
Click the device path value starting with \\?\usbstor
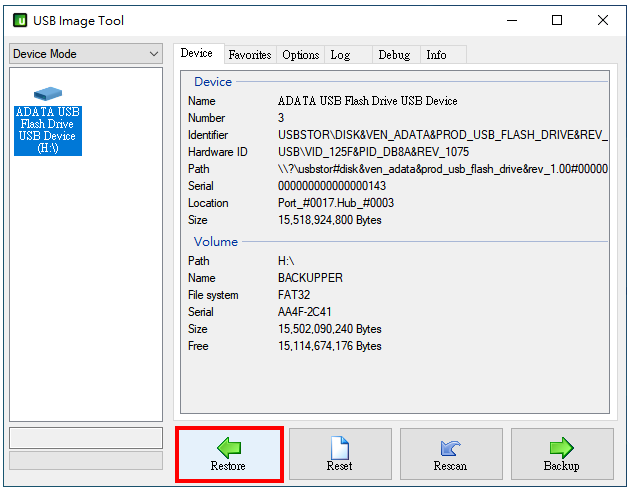(442, 169)
